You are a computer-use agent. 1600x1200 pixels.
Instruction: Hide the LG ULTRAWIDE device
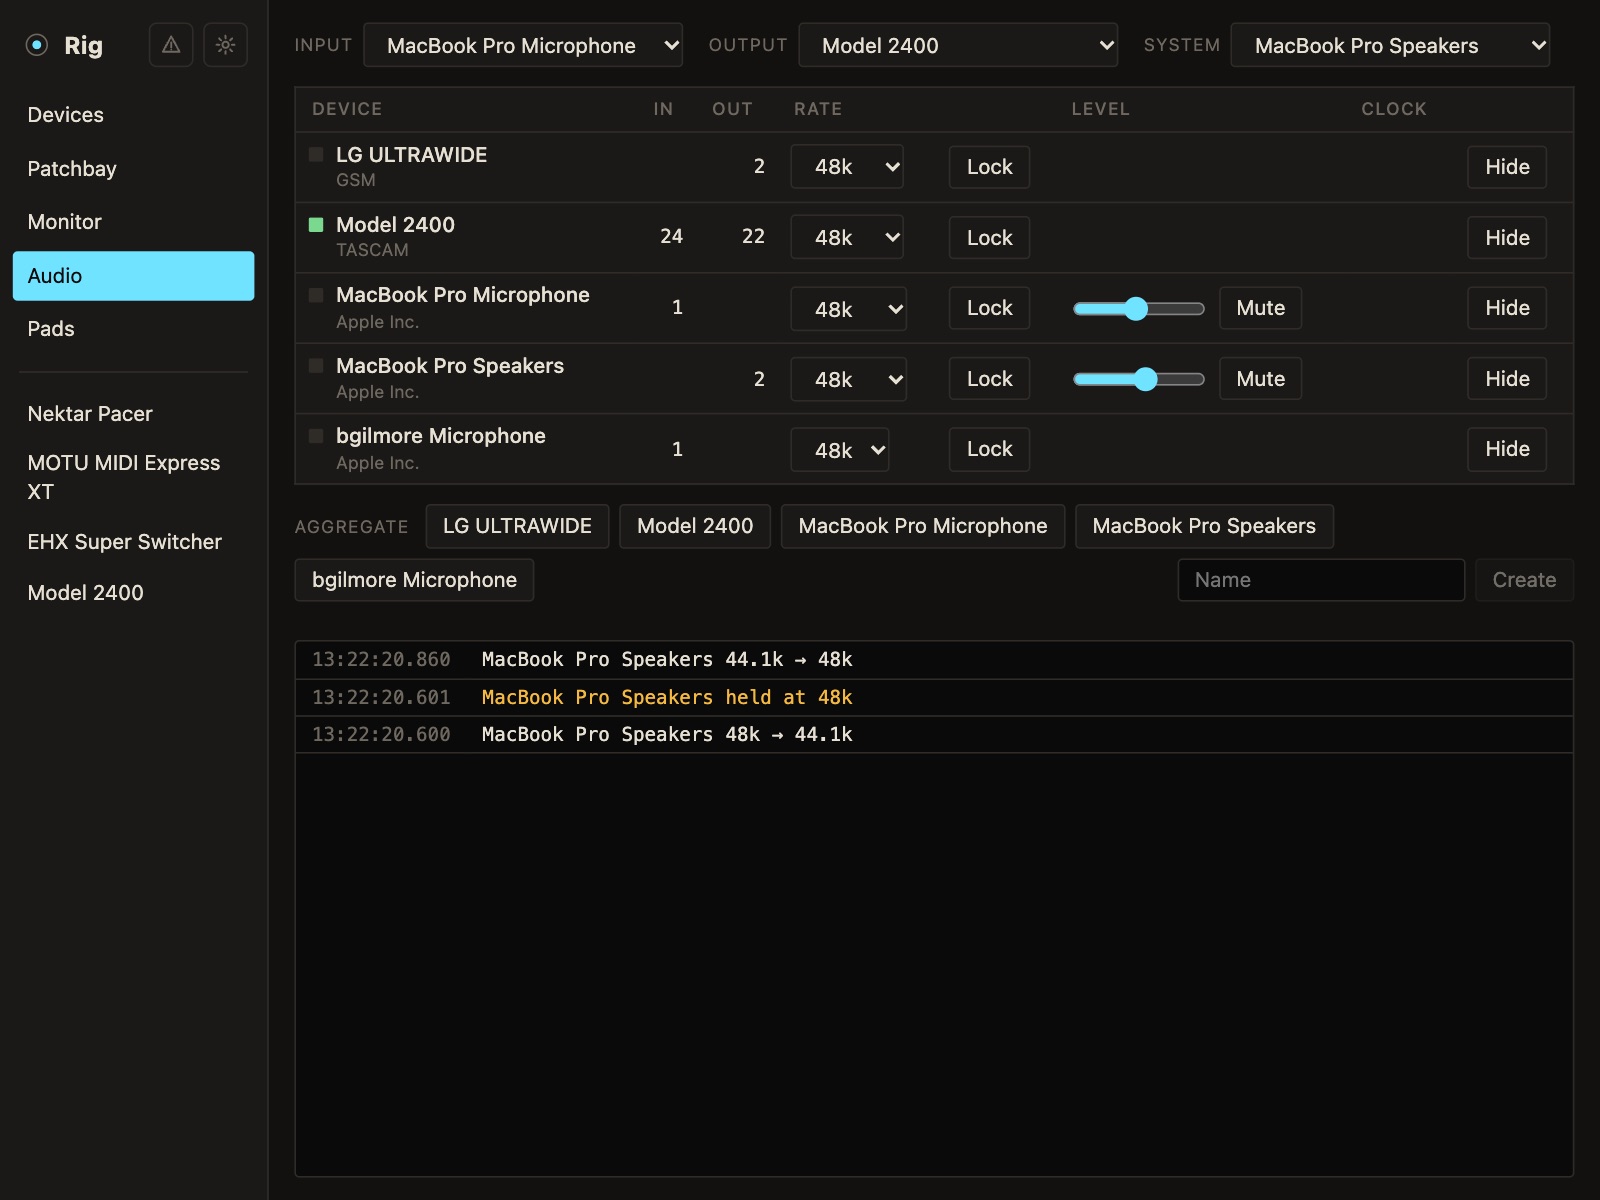coord(1507,167)
